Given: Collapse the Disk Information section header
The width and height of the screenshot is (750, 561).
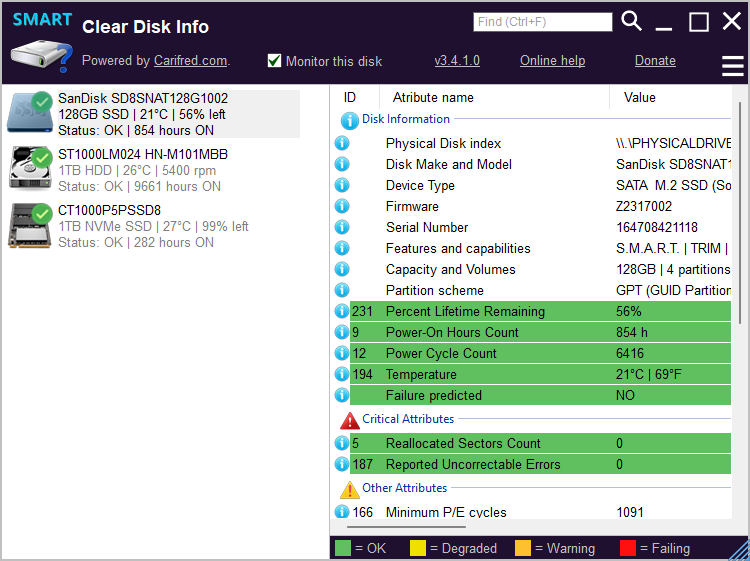Looking at the screenshot, I should 406,119.
